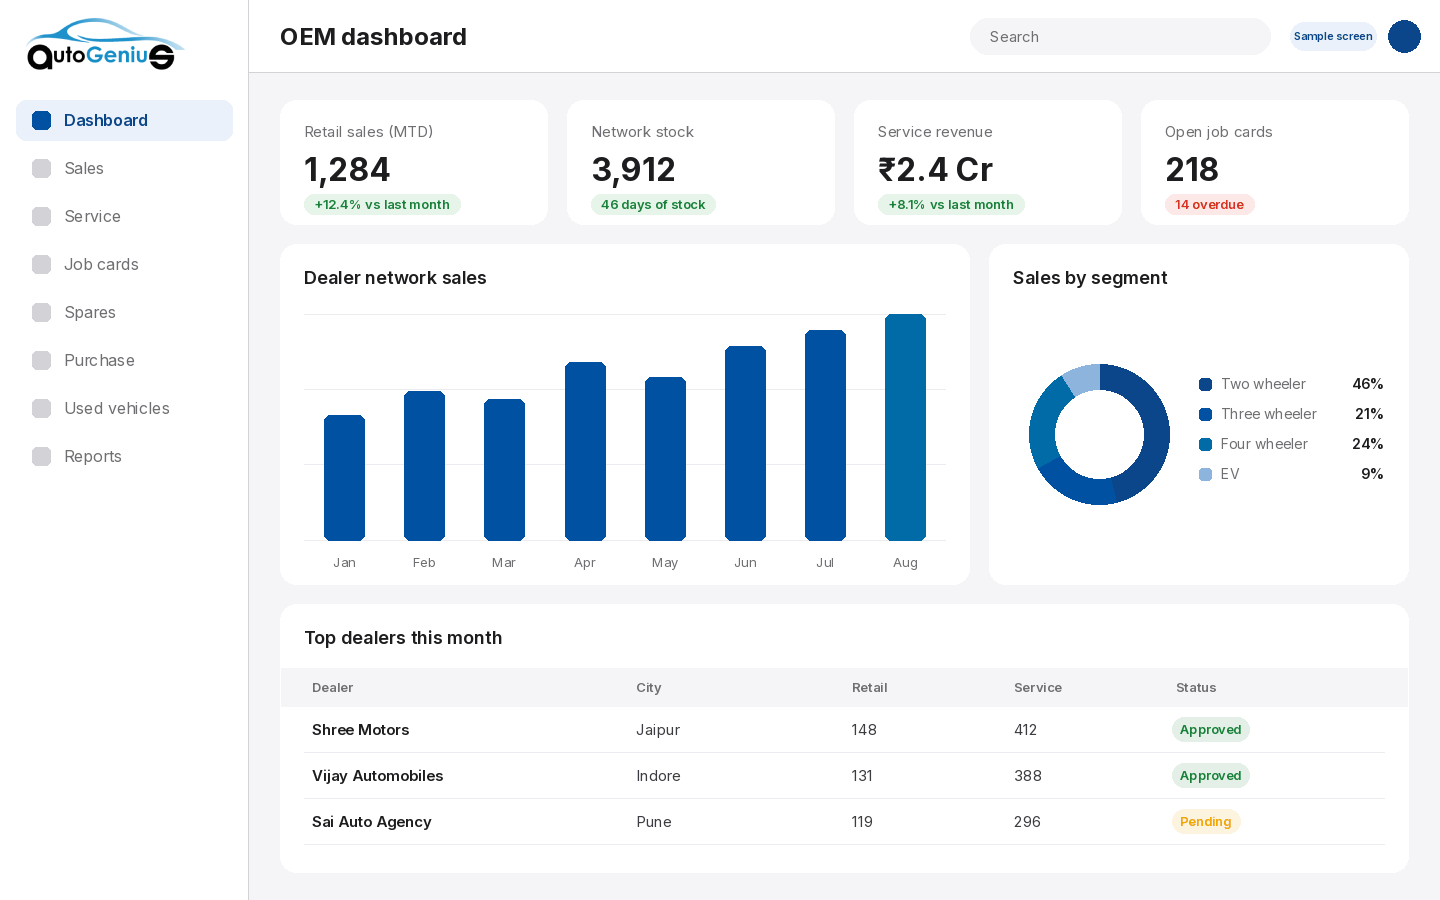Click the segment donut chart

tap(1099, 435)
